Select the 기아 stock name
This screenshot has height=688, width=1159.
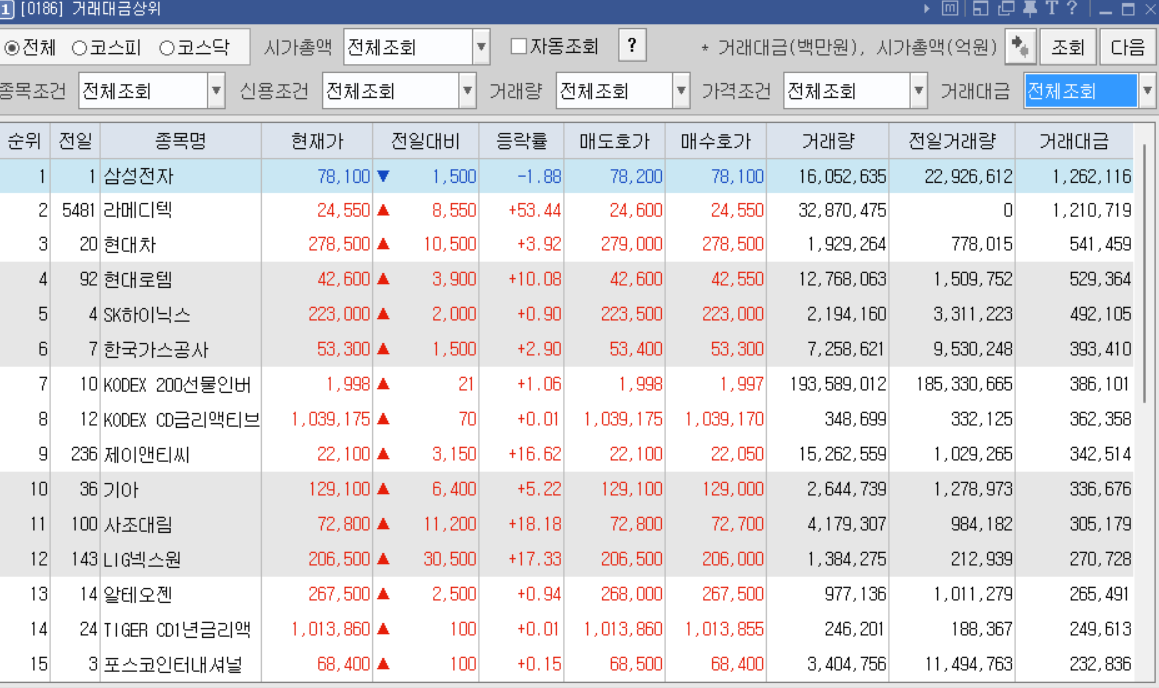pyautogui.click(x=121, y=489)
